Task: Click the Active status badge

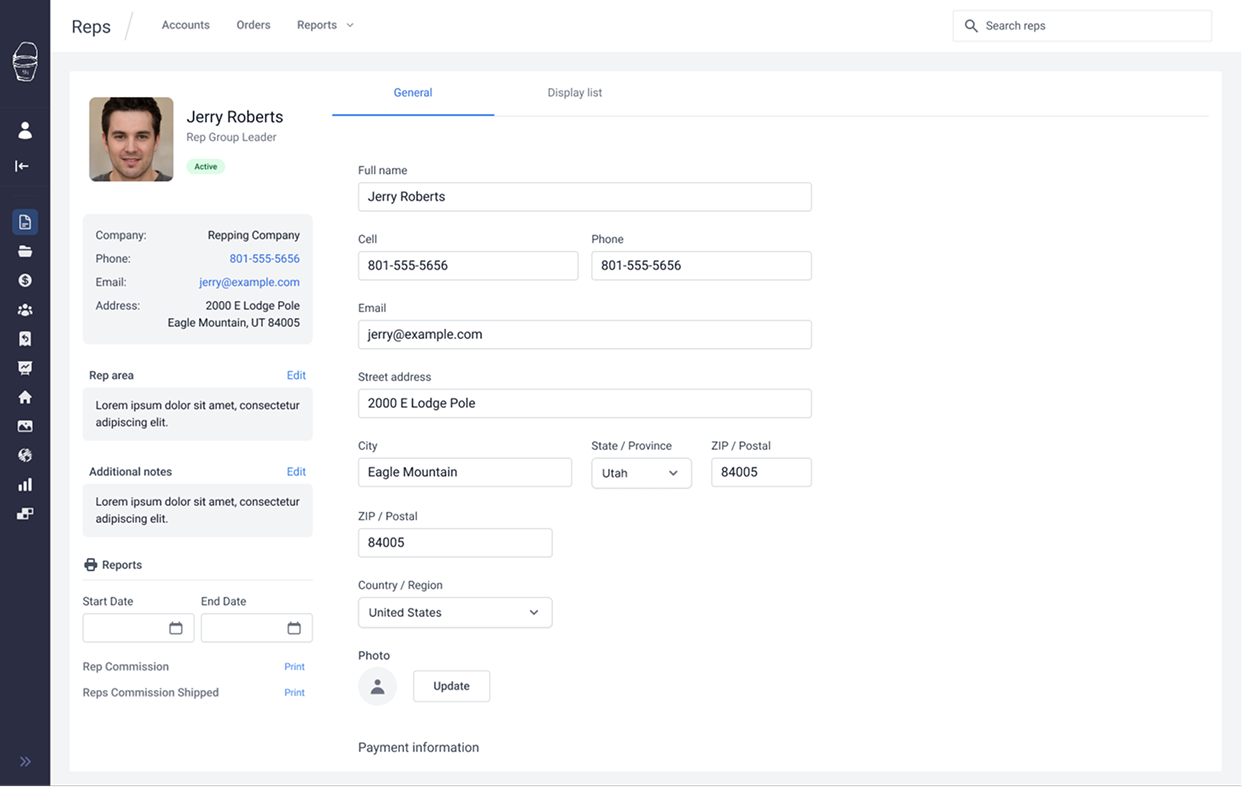Action: point(206,167)
